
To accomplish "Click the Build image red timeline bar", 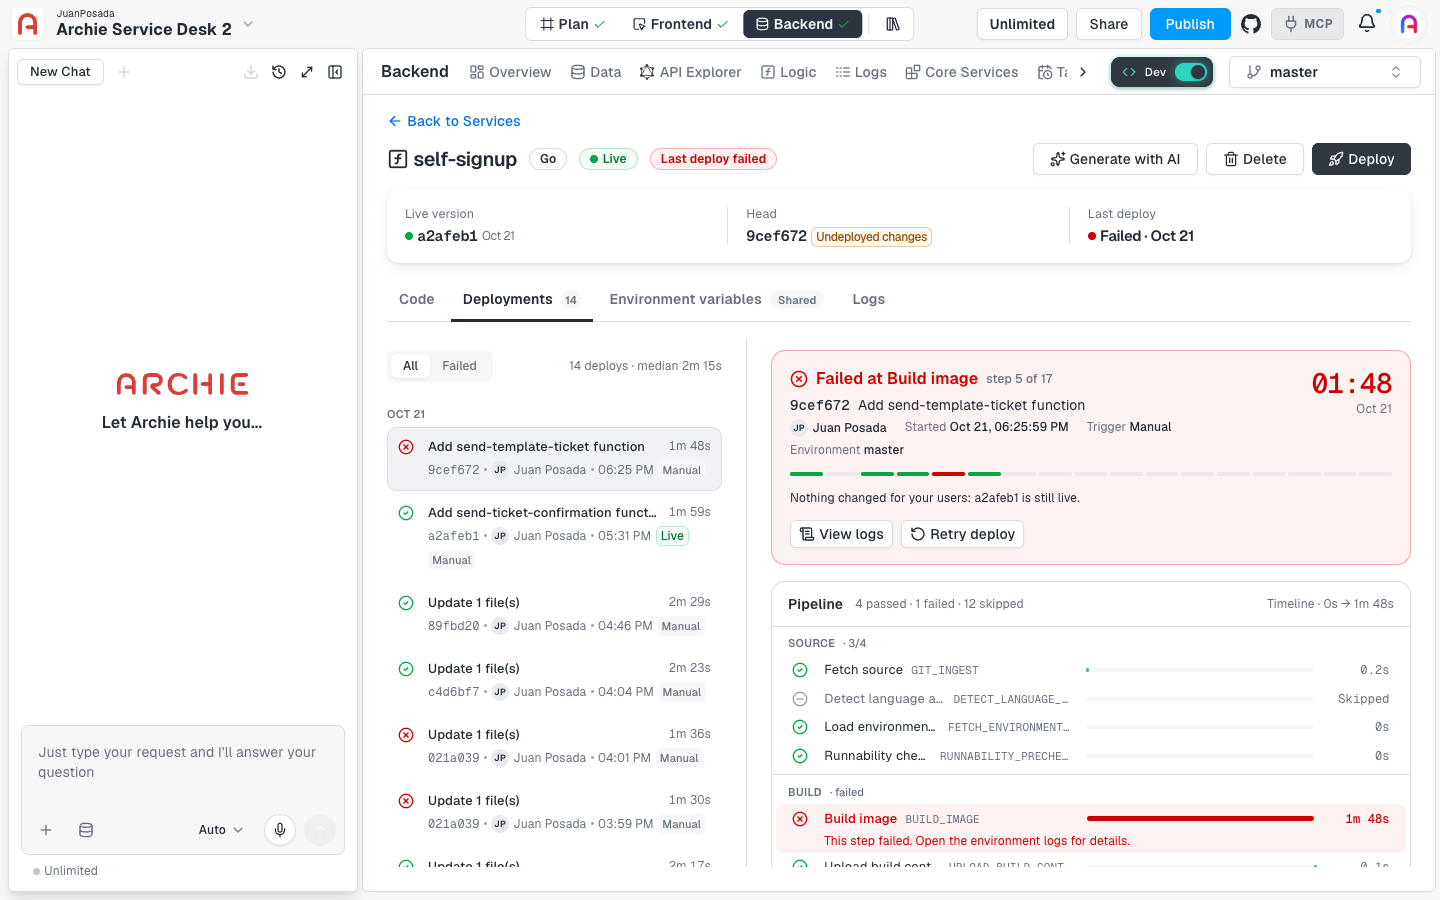I will [x=1200, y=819].
